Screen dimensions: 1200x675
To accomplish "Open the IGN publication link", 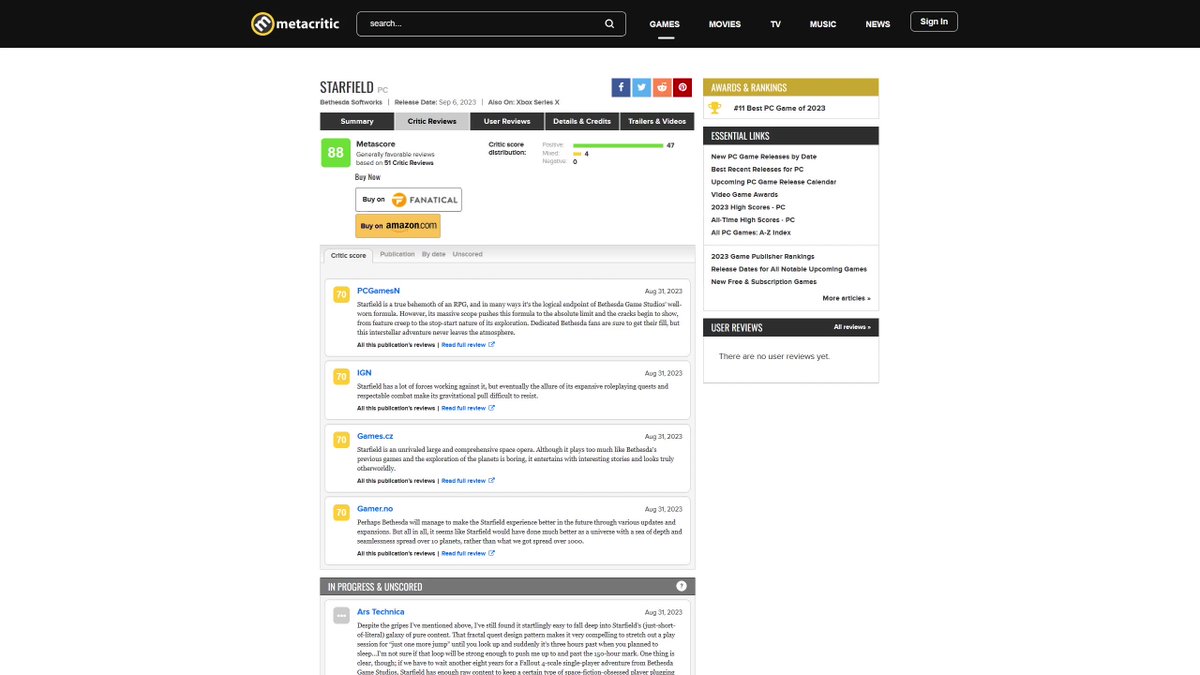I will (364, 372).
